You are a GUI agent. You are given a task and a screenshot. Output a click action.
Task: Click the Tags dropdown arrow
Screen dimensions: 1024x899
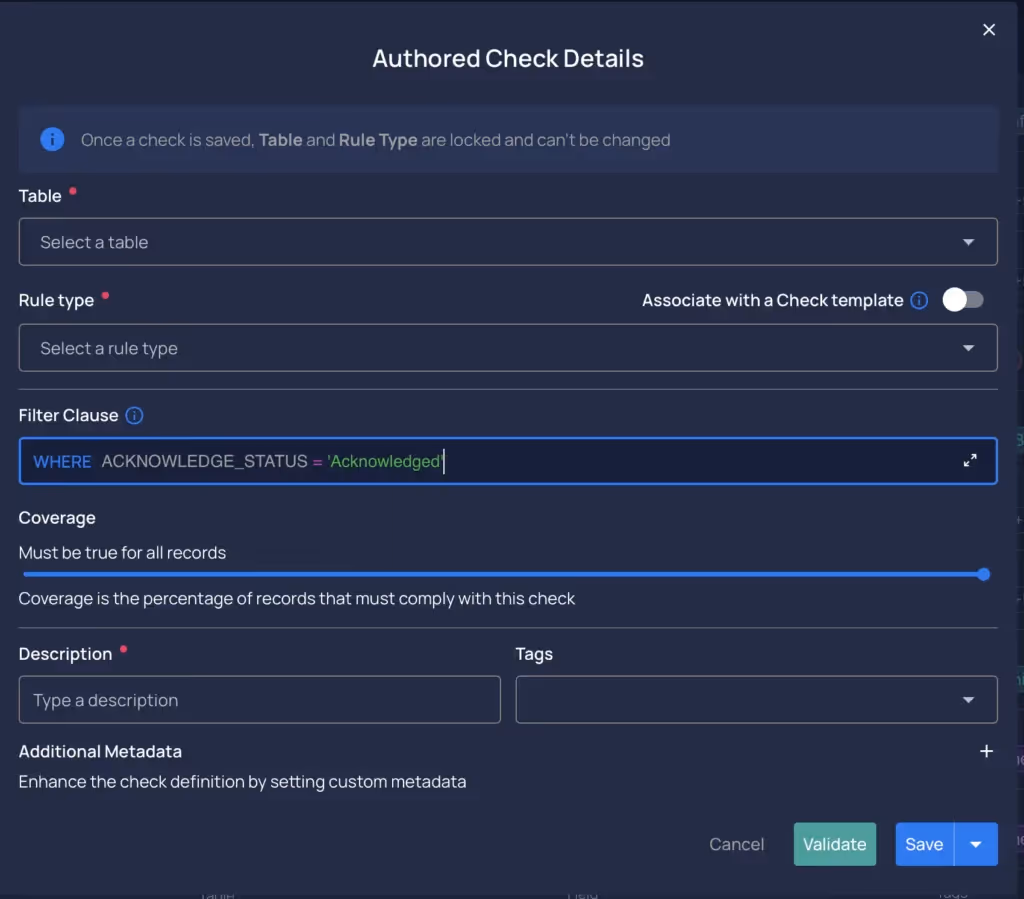pyautogui.click(x=968, y=700)
